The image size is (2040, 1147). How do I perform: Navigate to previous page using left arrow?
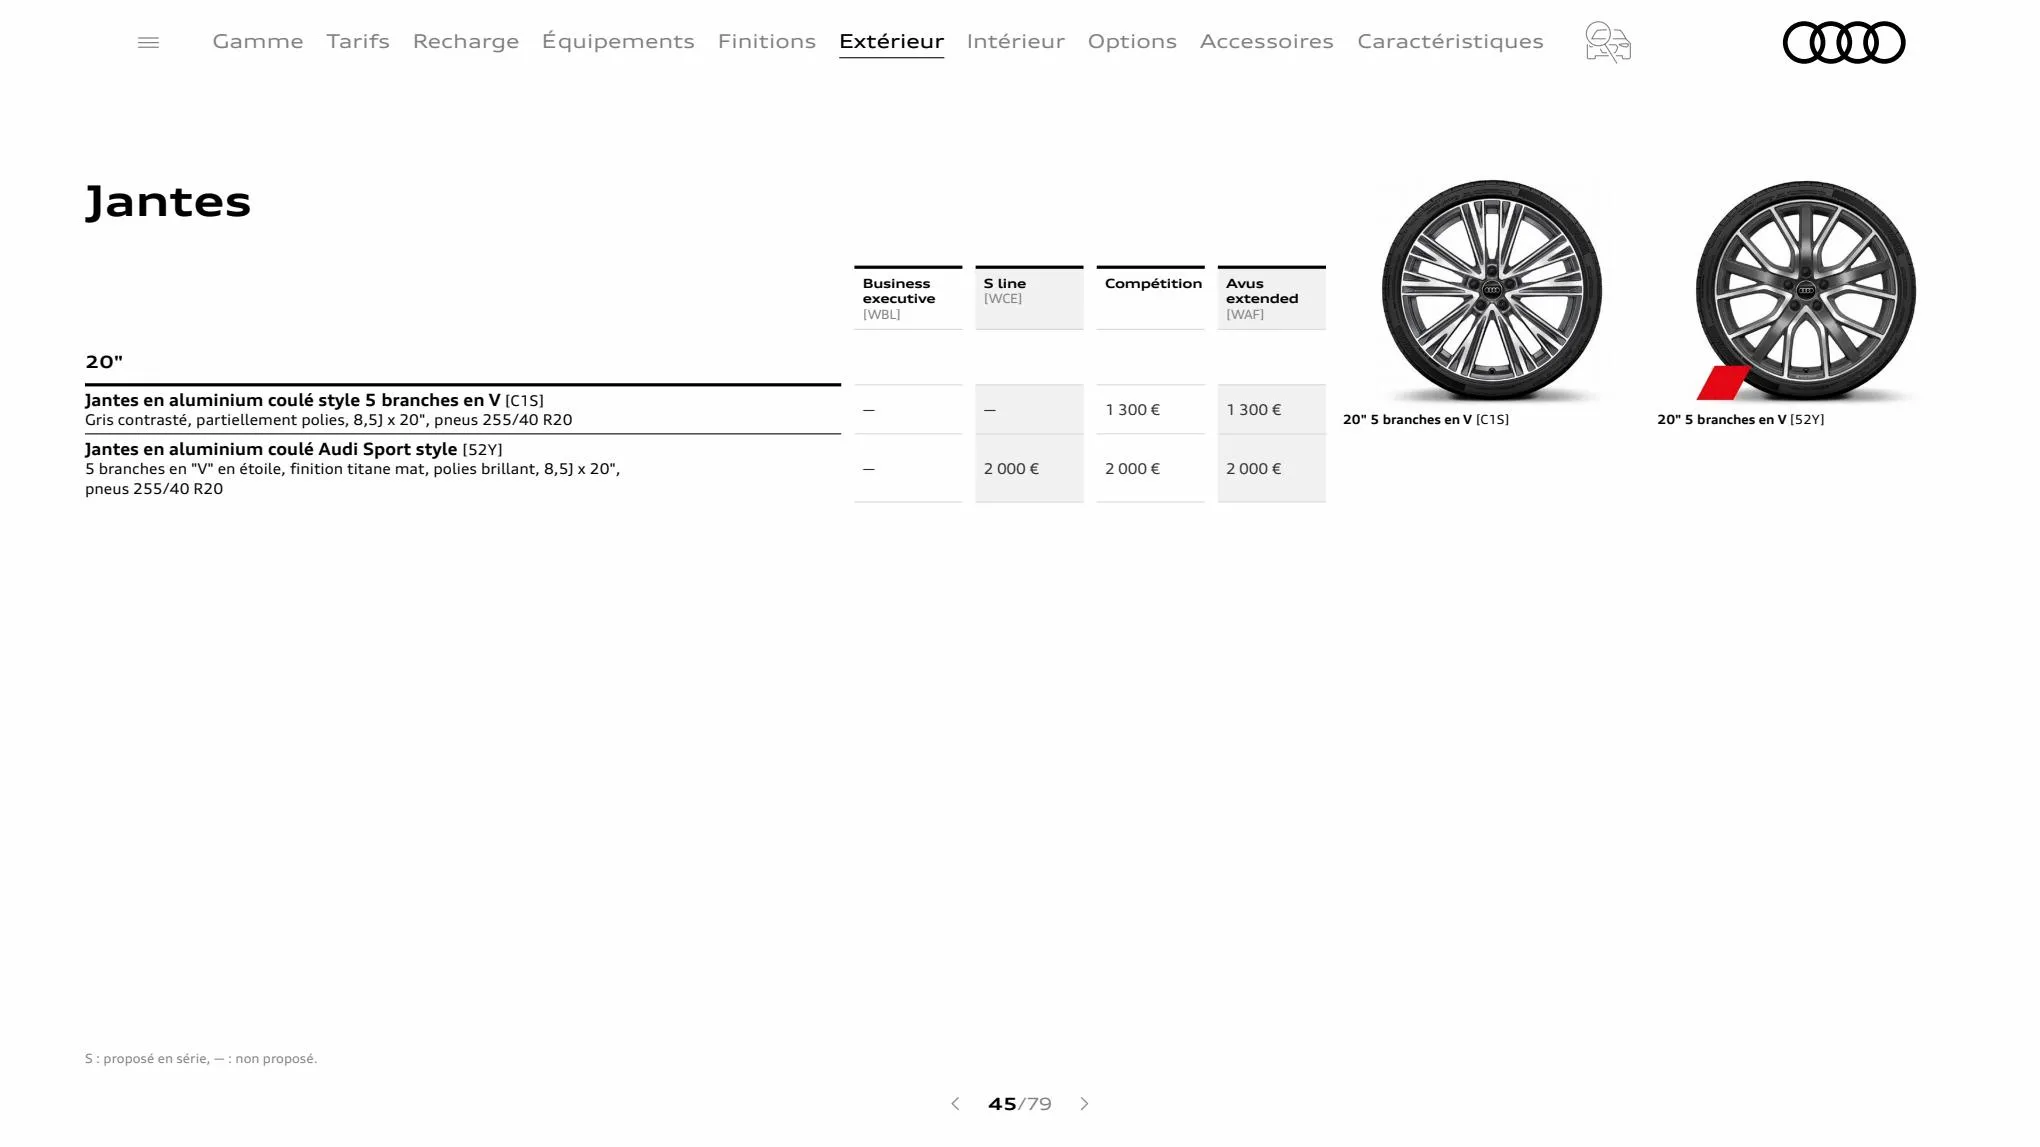pos(954,1105)
